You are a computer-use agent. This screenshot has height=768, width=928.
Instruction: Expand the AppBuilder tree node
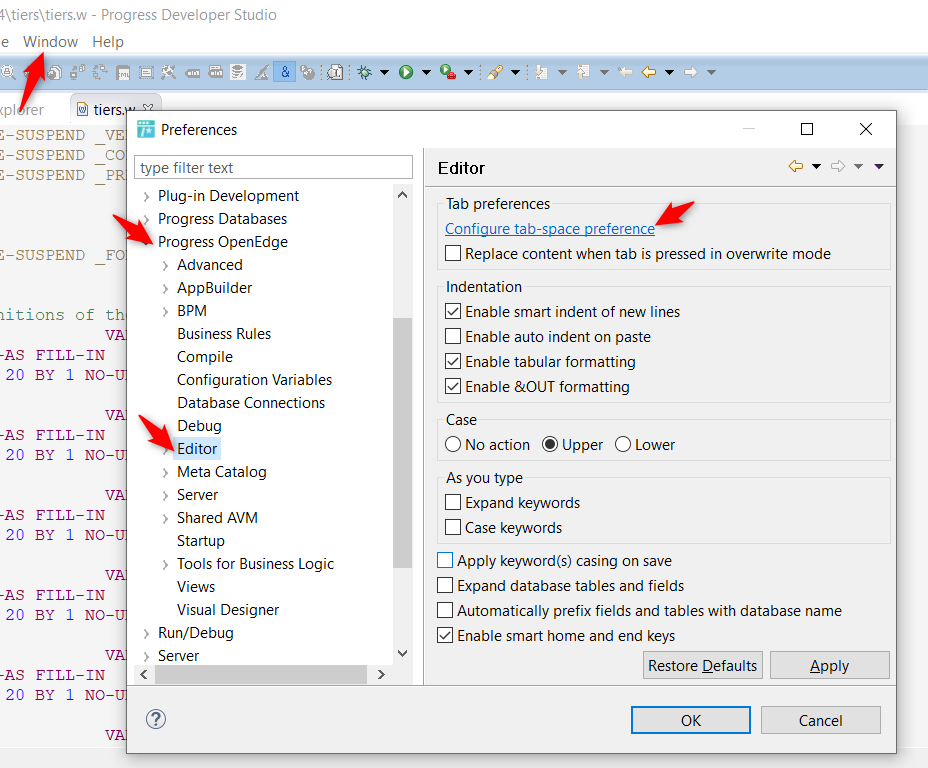166,288
